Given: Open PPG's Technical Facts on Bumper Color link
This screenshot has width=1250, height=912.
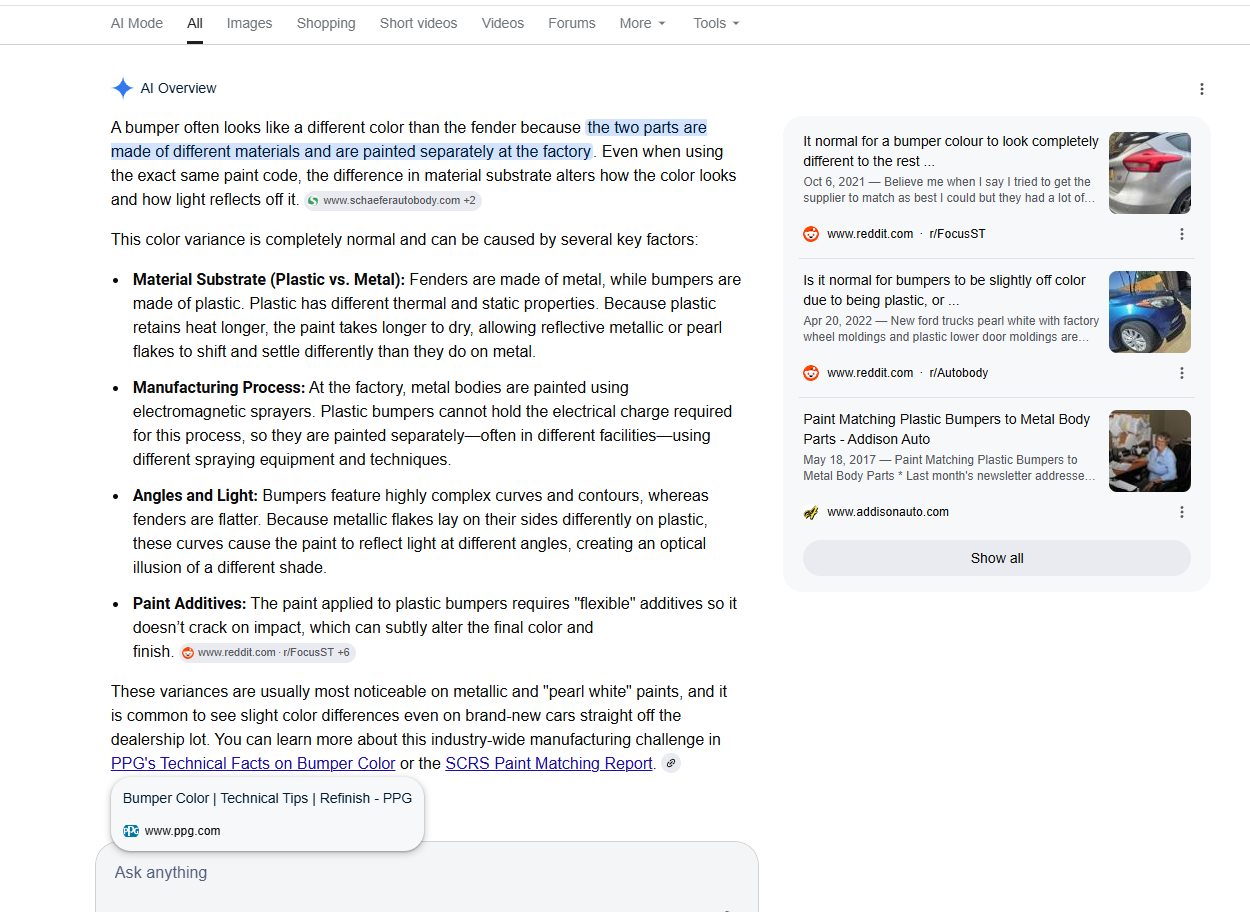Looking at the screenshot, I should tap(253, 763).
